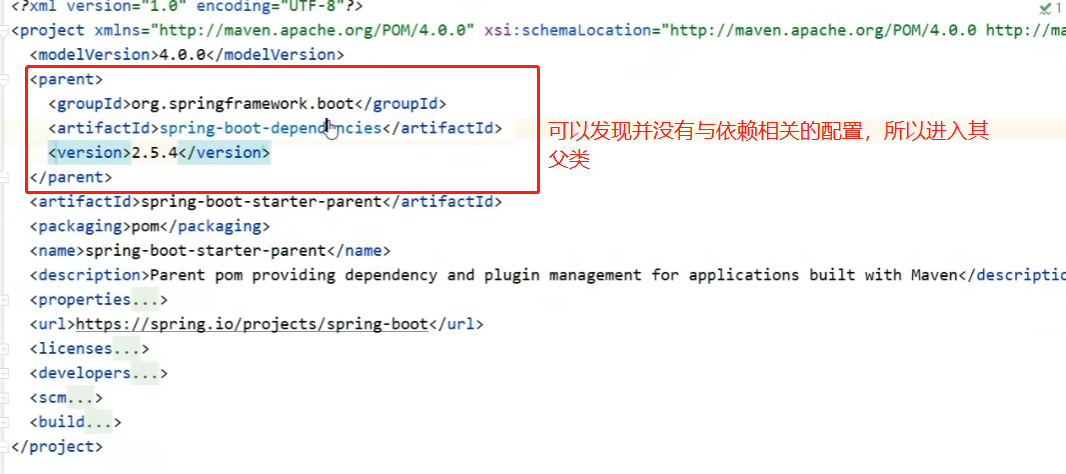Collapse the project element via gutter fold marker

coord(5,31)
